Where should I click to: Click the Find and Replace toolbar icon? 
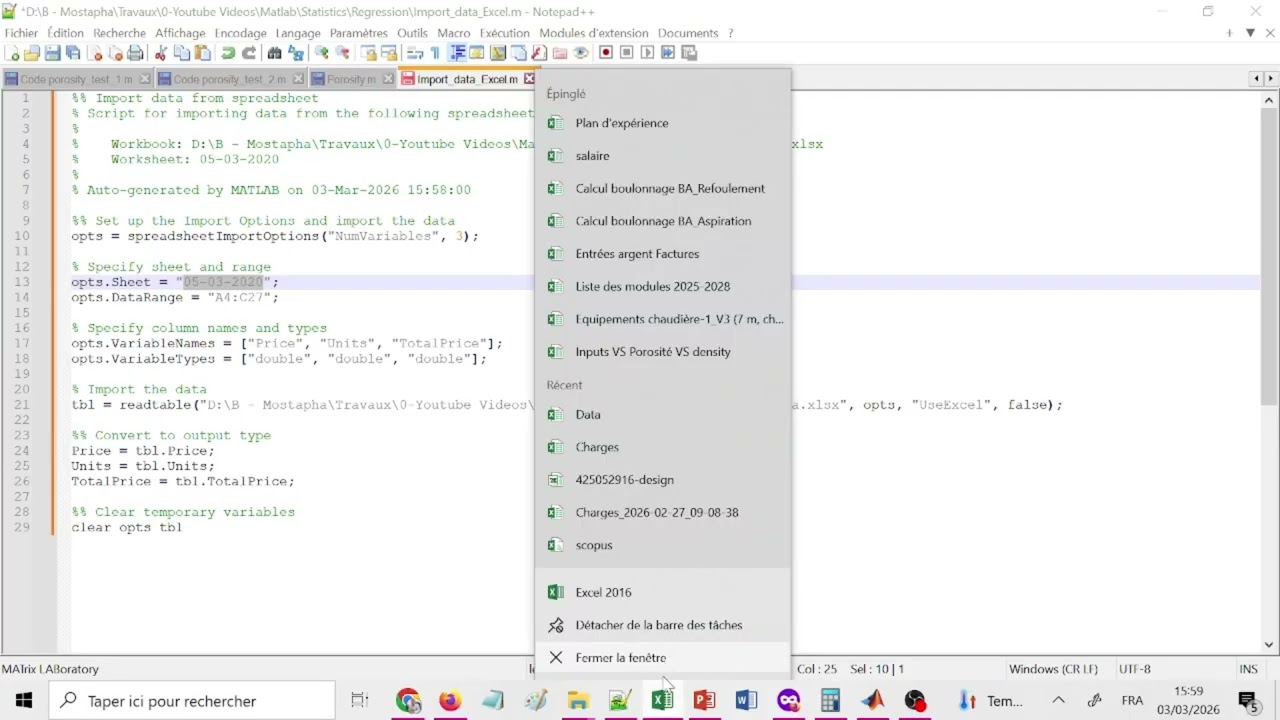295,53
